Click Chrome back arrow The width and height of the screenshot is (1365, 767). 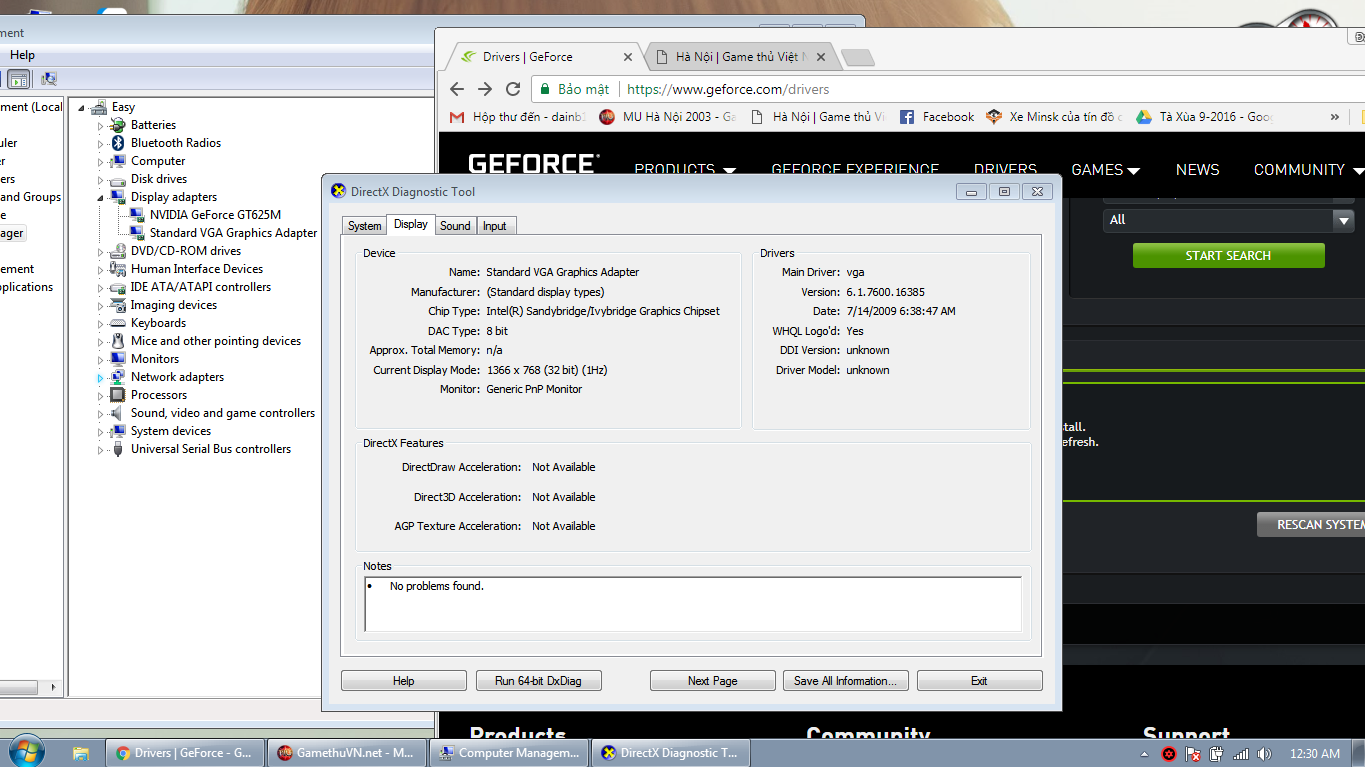(x=457, y=89)
